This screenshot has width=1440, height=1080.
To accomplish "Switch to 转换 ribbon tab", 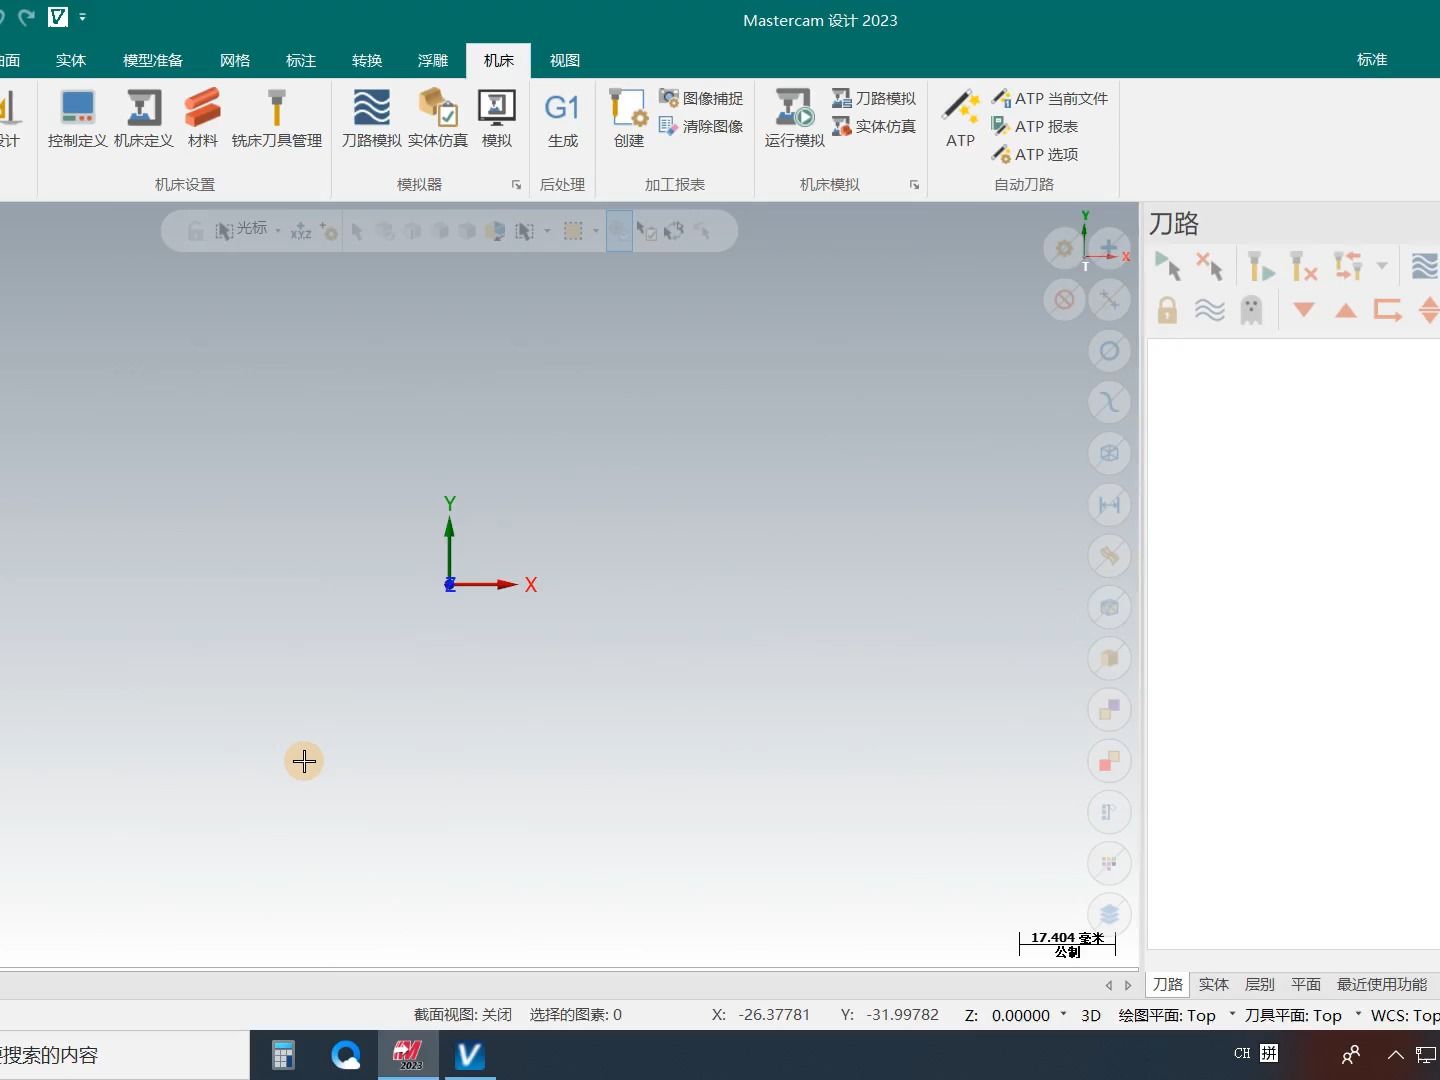I will (x=367, y=61).
